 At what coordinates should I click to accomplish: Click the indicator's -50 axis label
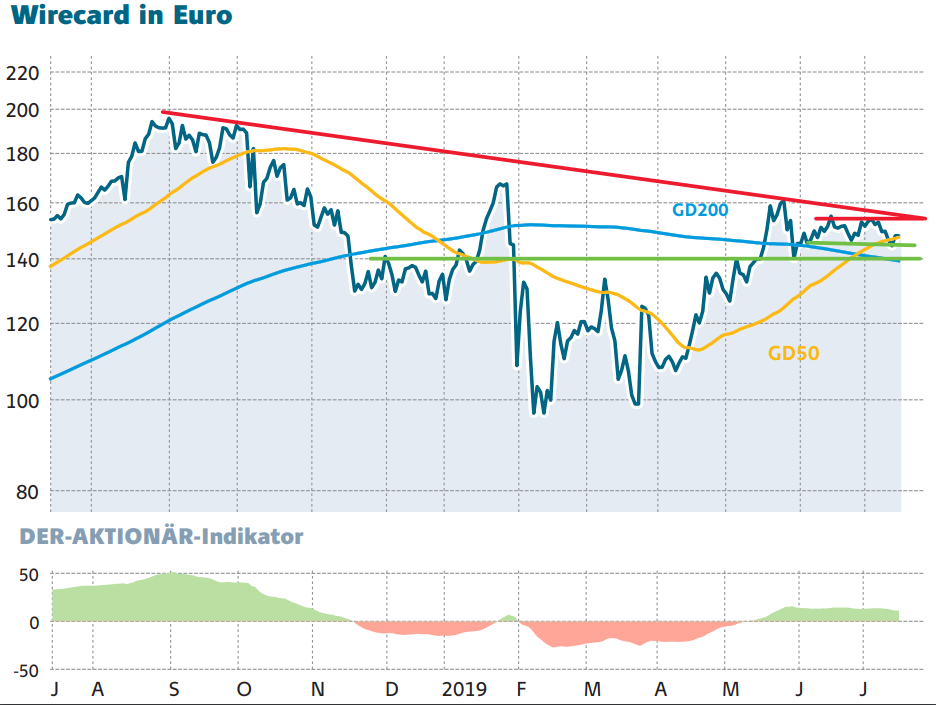pos(26,671)
